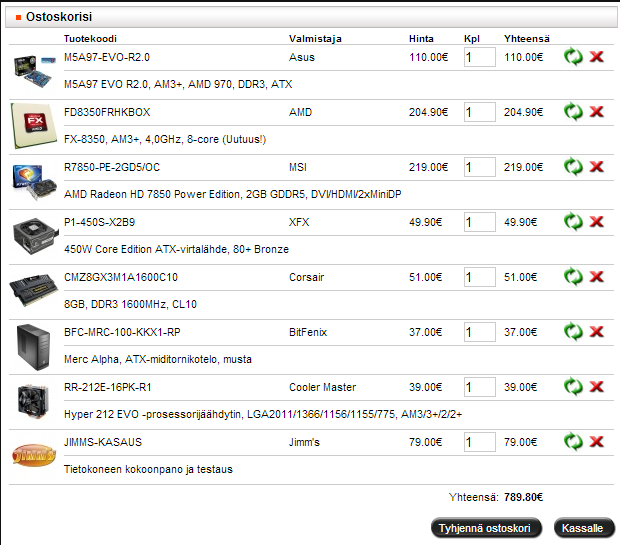Open product code JIMMS-KASAUS
The height and width of the screenshot is (545, 620).
click(103, 442)
